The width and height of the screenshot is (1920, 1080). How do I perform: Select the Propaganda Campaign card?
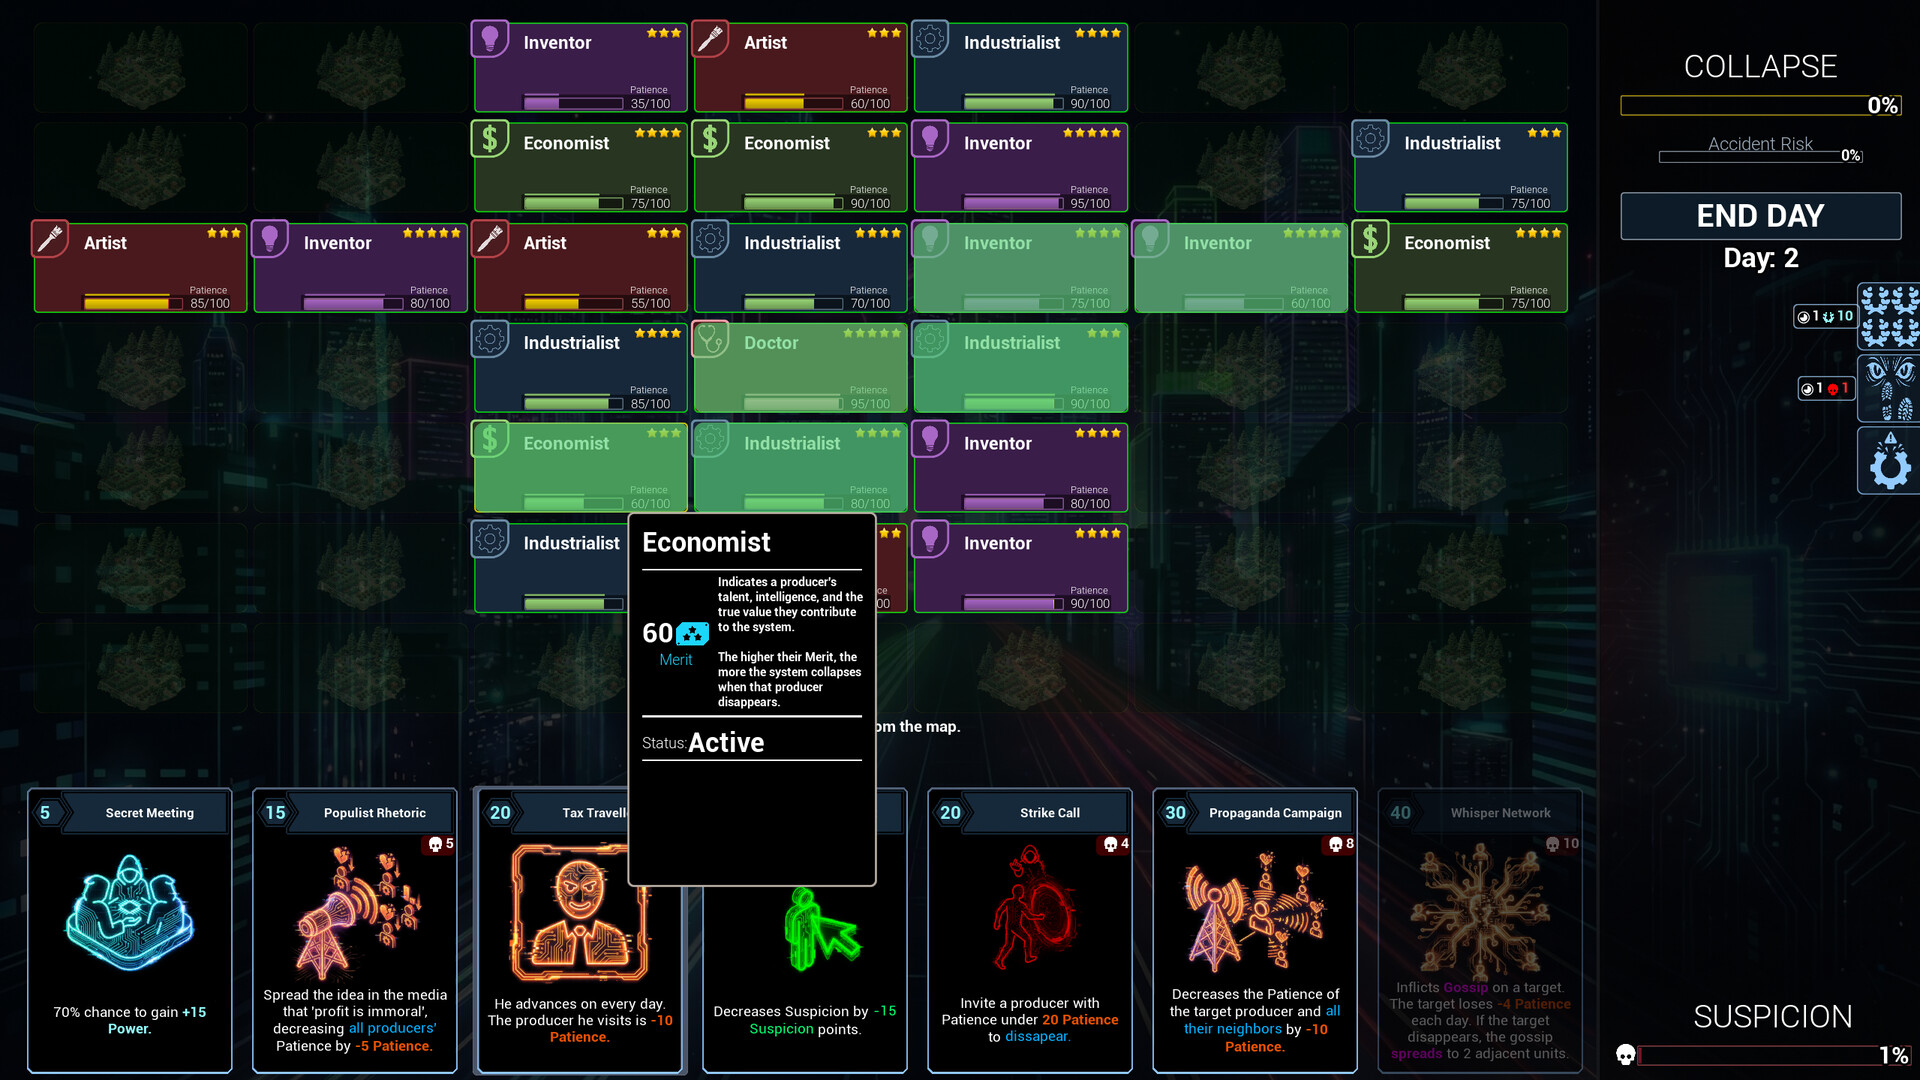(1254, 930)
